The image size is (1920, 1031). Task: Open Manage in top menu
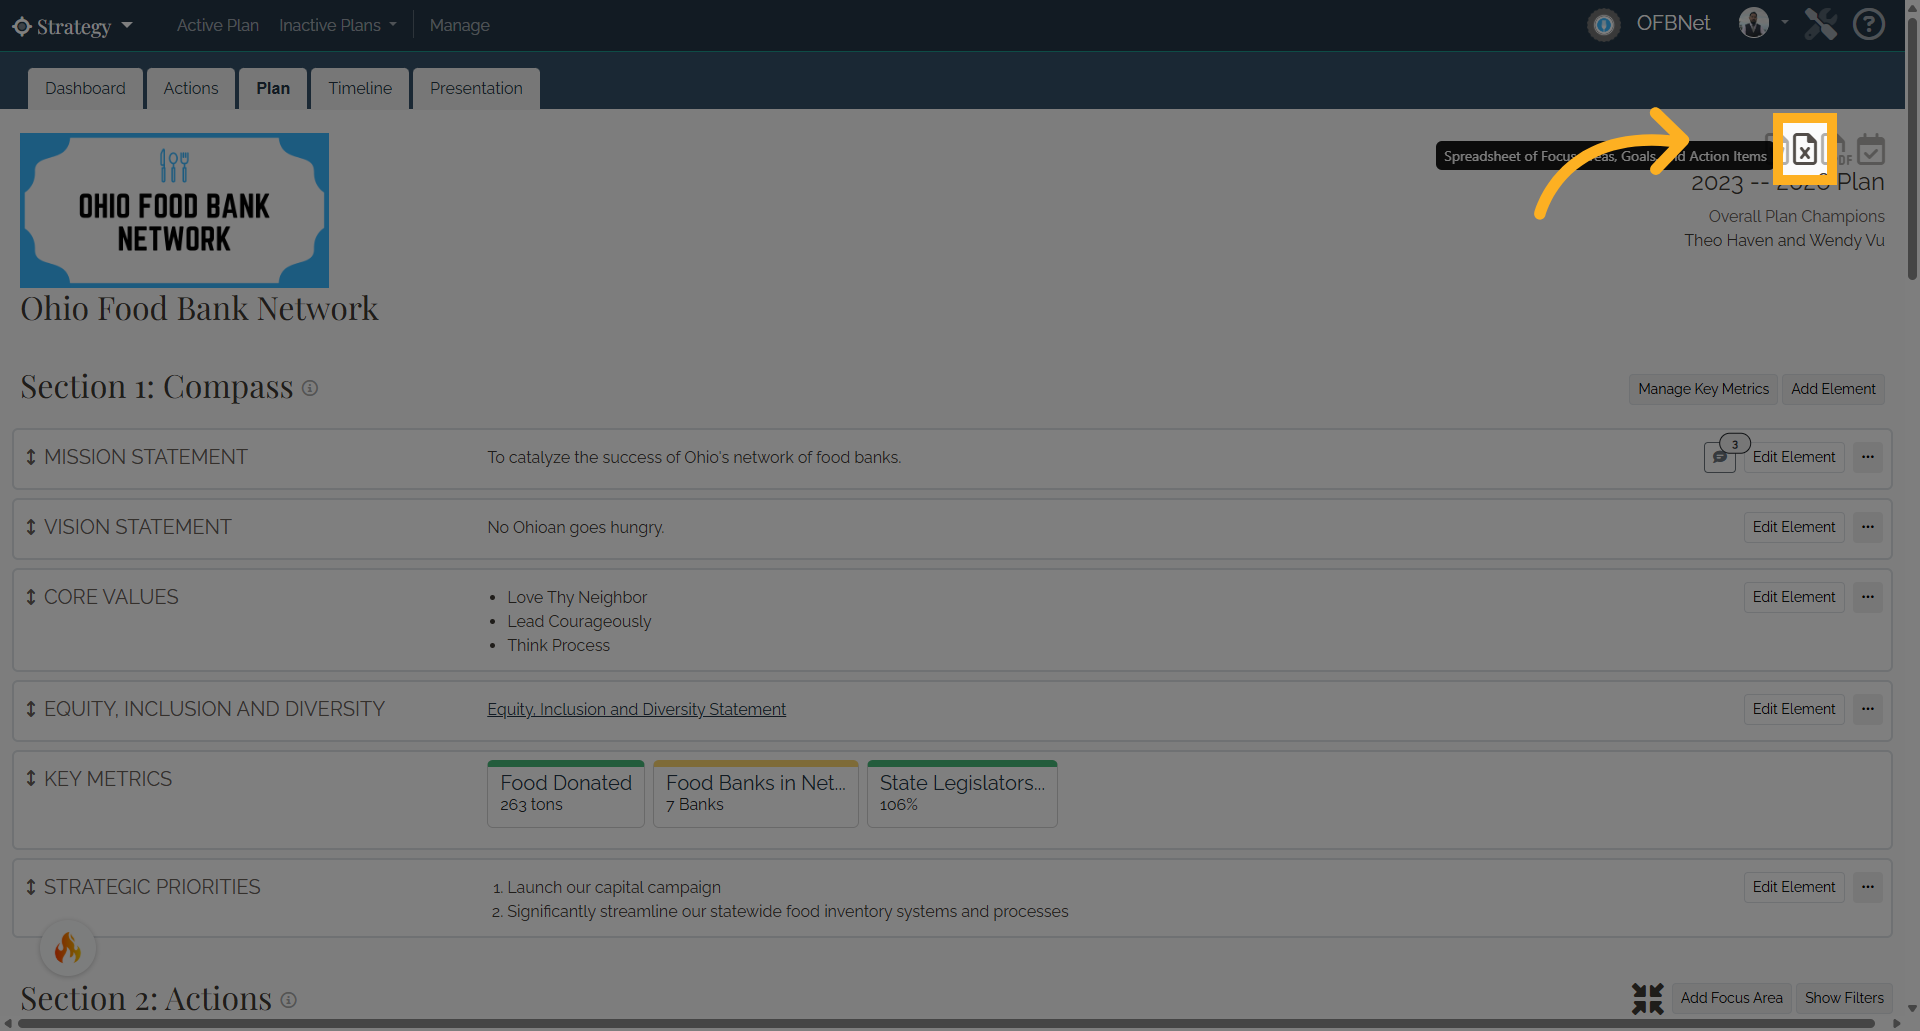[460, 25]
